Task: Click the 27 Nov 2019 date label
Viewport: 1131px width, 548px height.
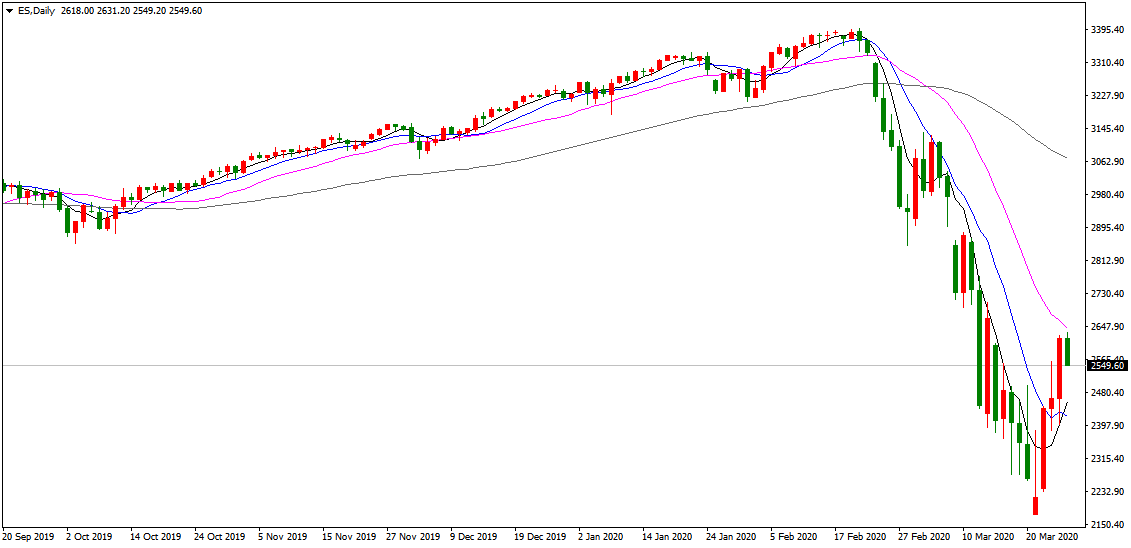Action: point(414,537)
